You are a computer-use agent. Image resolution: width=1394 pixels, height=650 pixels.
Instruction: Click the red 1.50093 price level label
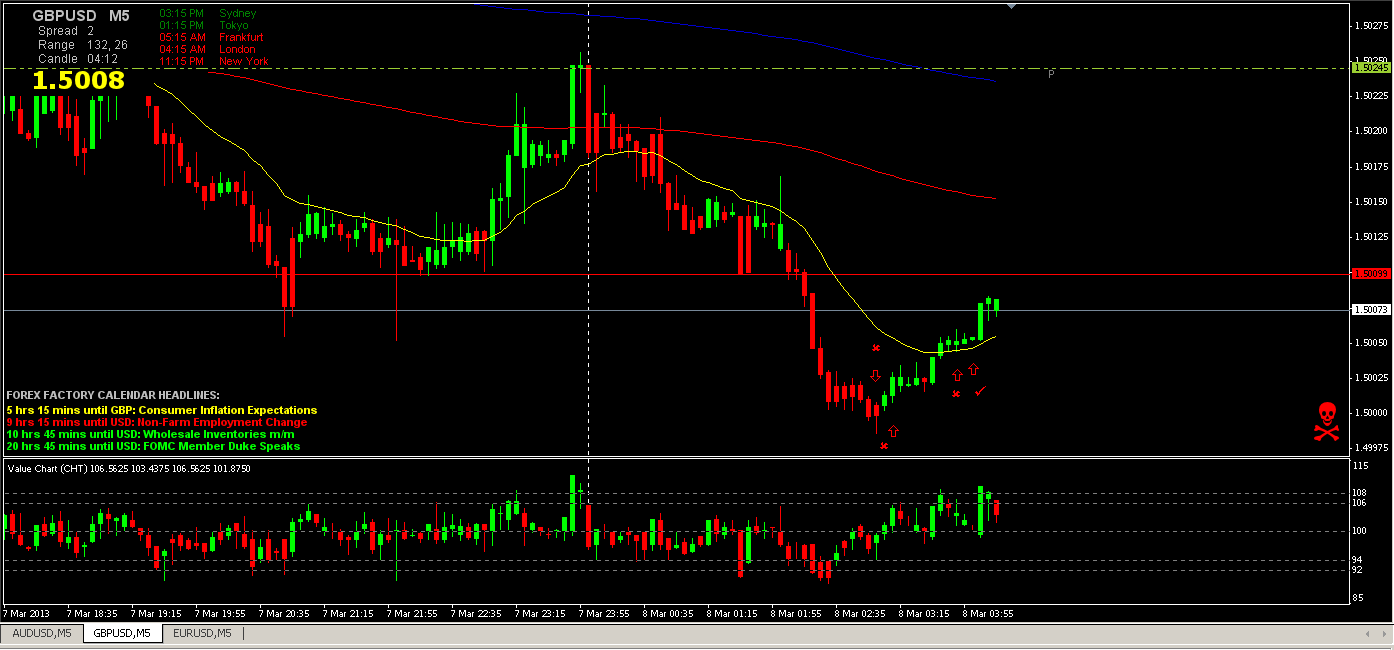point(1370,274)
